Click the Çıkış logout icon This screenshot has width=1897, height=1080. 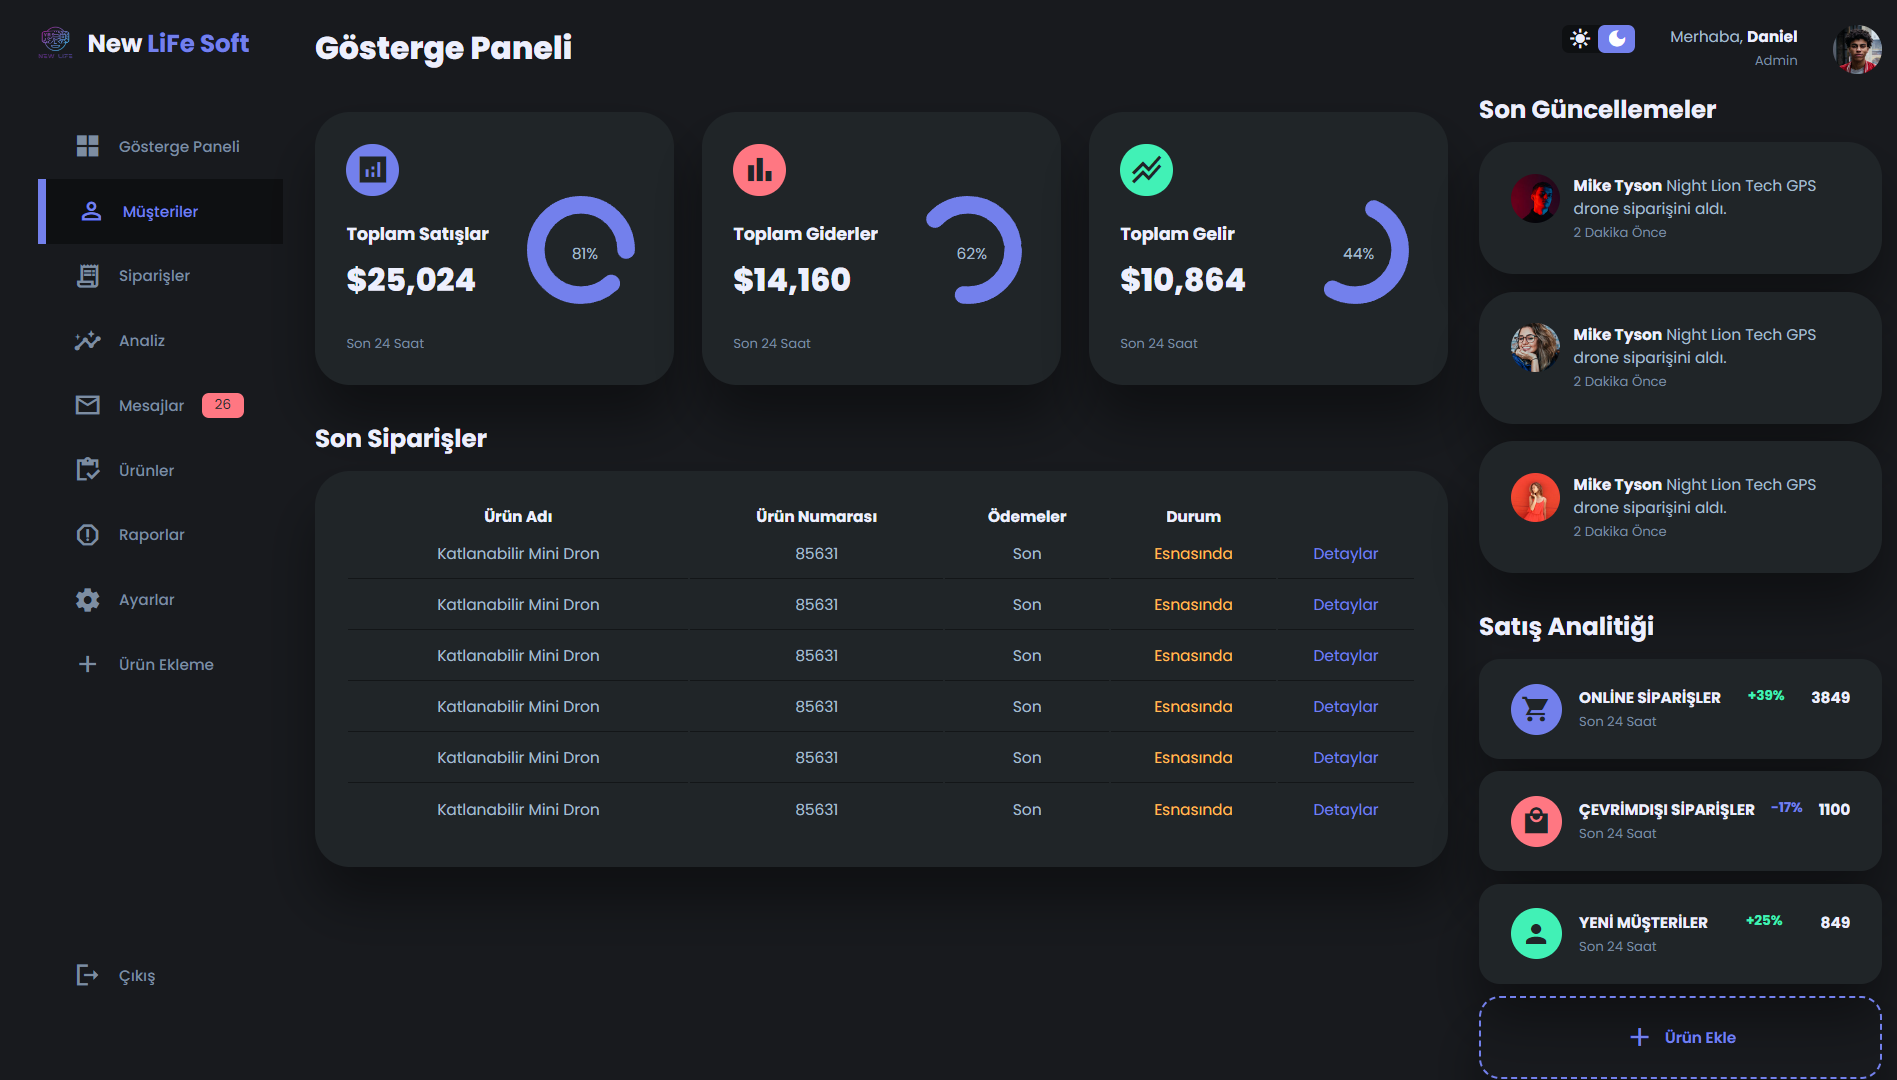point(88,975)
